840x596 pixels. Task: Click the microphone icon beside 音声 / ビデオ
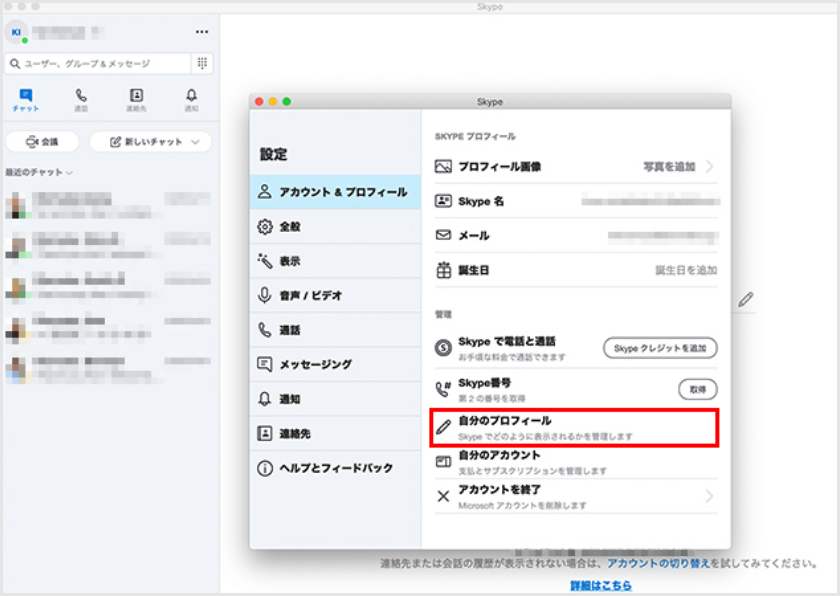click(265, 295)
